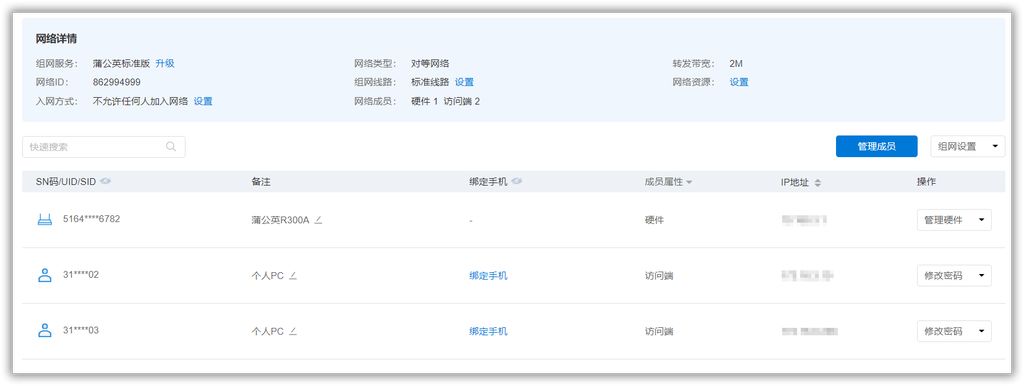Toggle 绑定手机 column eye icon
This screenshot has height=386, width=1024.
[x=517, y=181]
